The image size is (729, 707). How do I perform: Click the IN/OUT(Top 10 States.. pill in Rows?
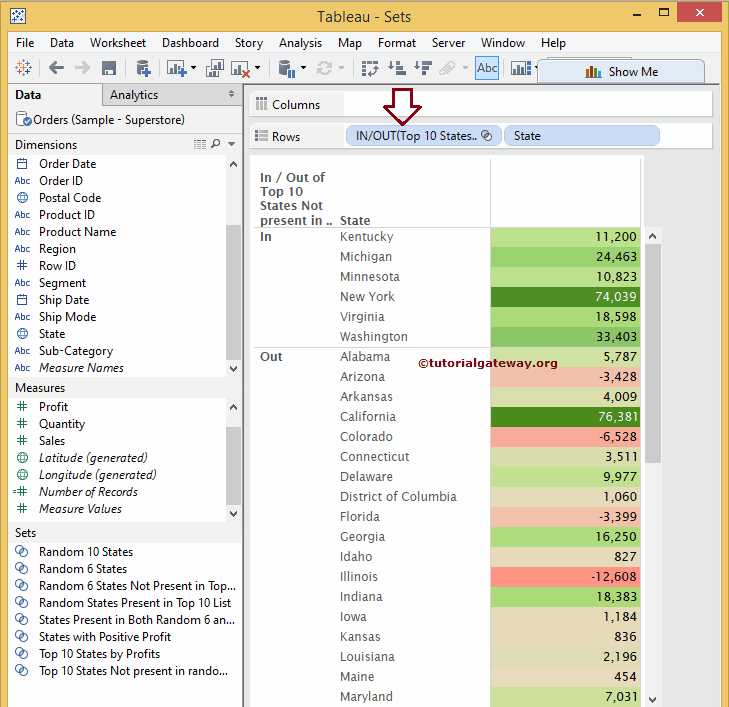(424, 136)
